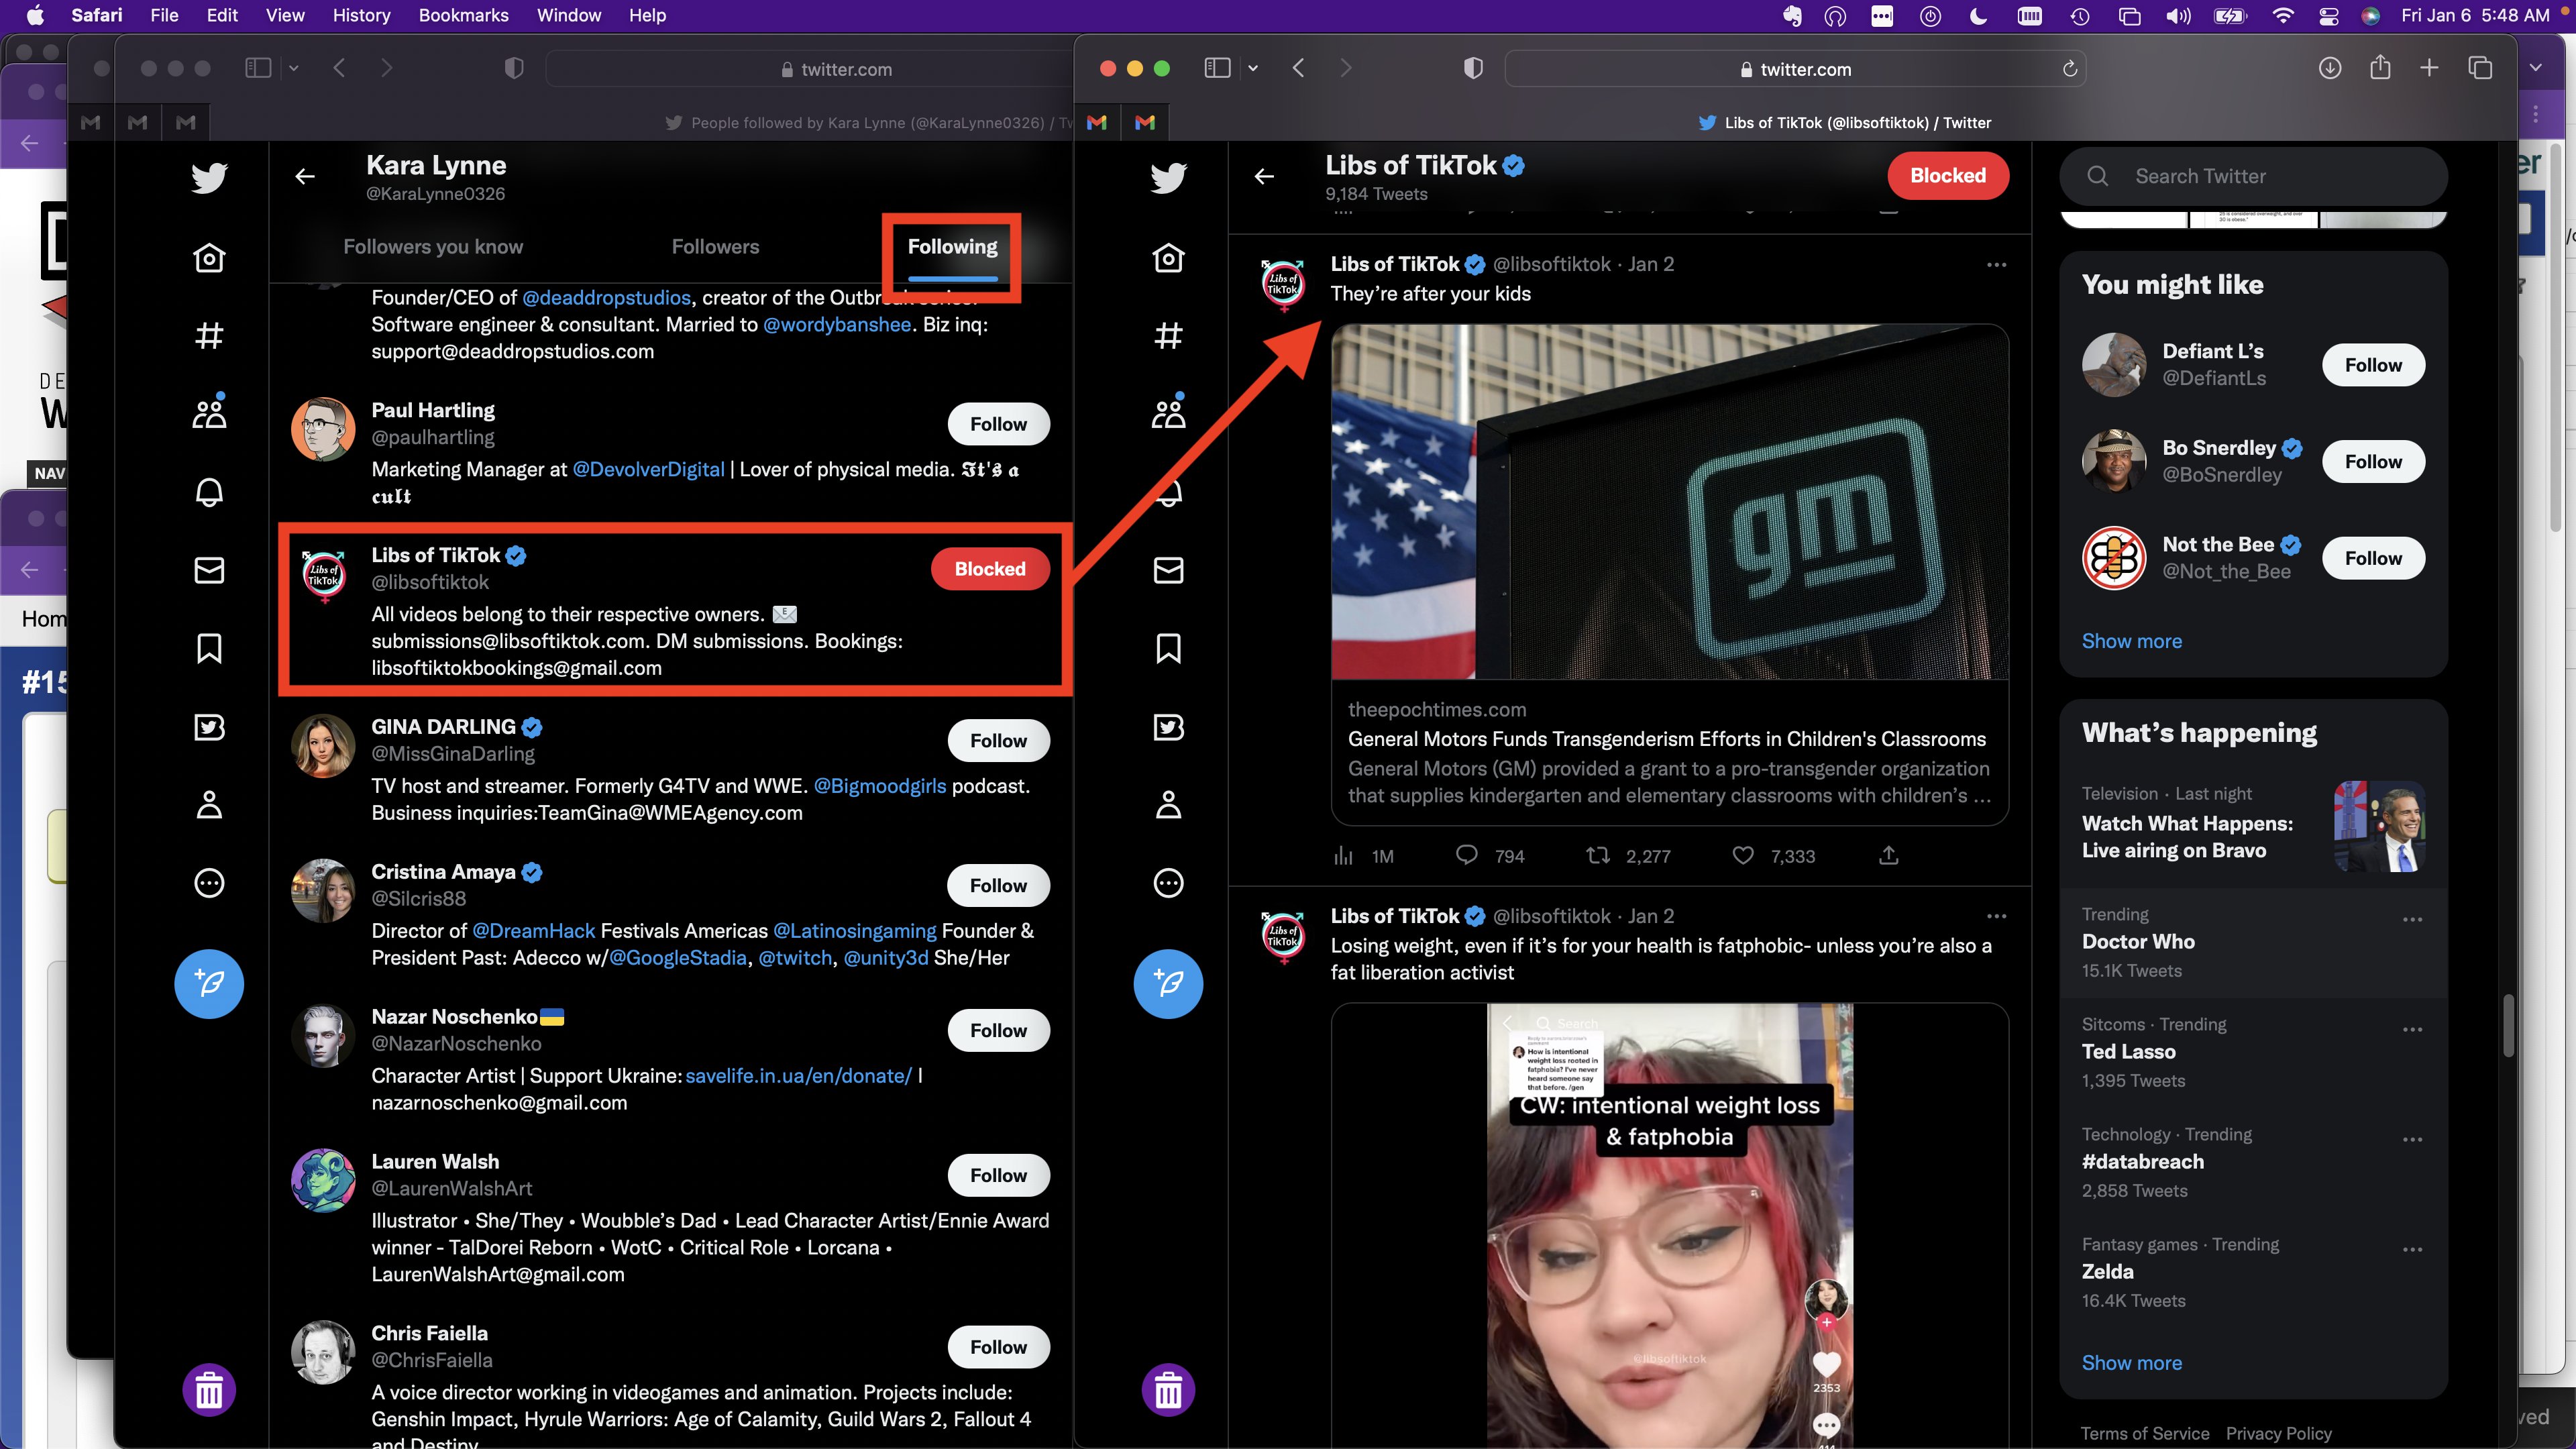Screen dimensions: 2576x1449
Task: Open Messages envelope icon in right Twitter window
Action: click(x=1168, y=570)
